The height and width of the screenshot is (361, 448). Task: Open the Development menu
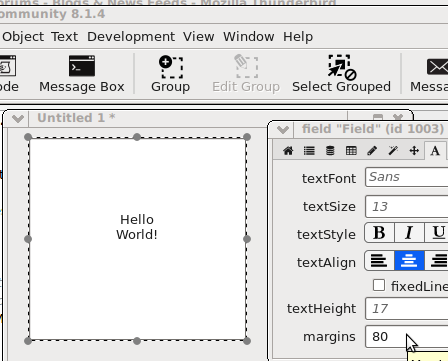(x=131, y=37)
